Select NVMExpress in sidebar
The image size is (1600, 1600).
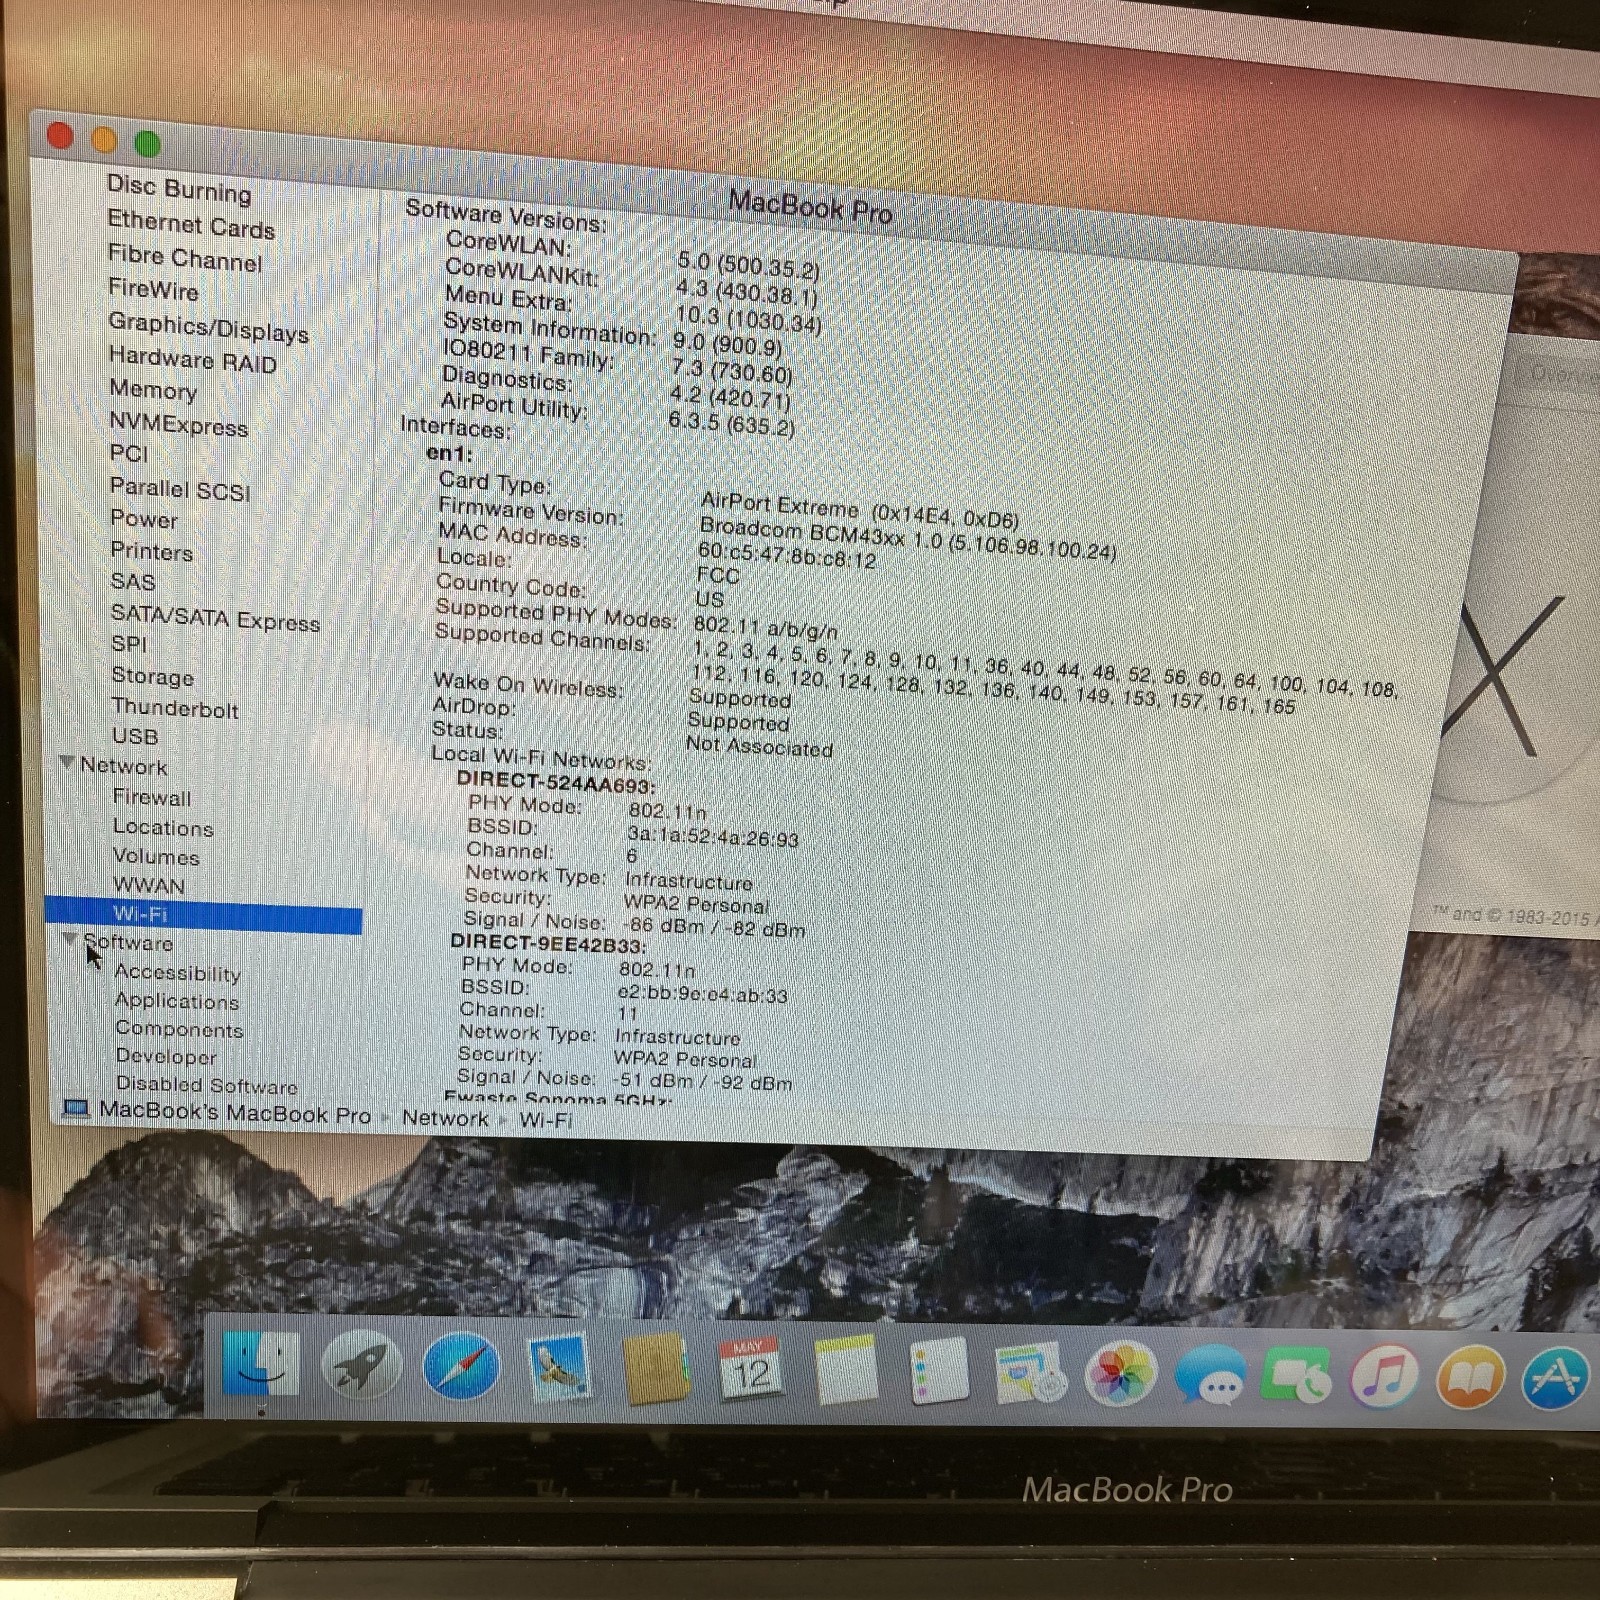[x=178, y=424]
